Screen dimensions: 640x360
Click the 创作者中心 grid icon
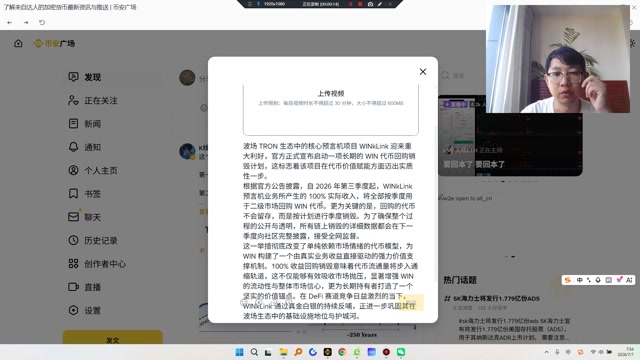click(x=73, y=264)
